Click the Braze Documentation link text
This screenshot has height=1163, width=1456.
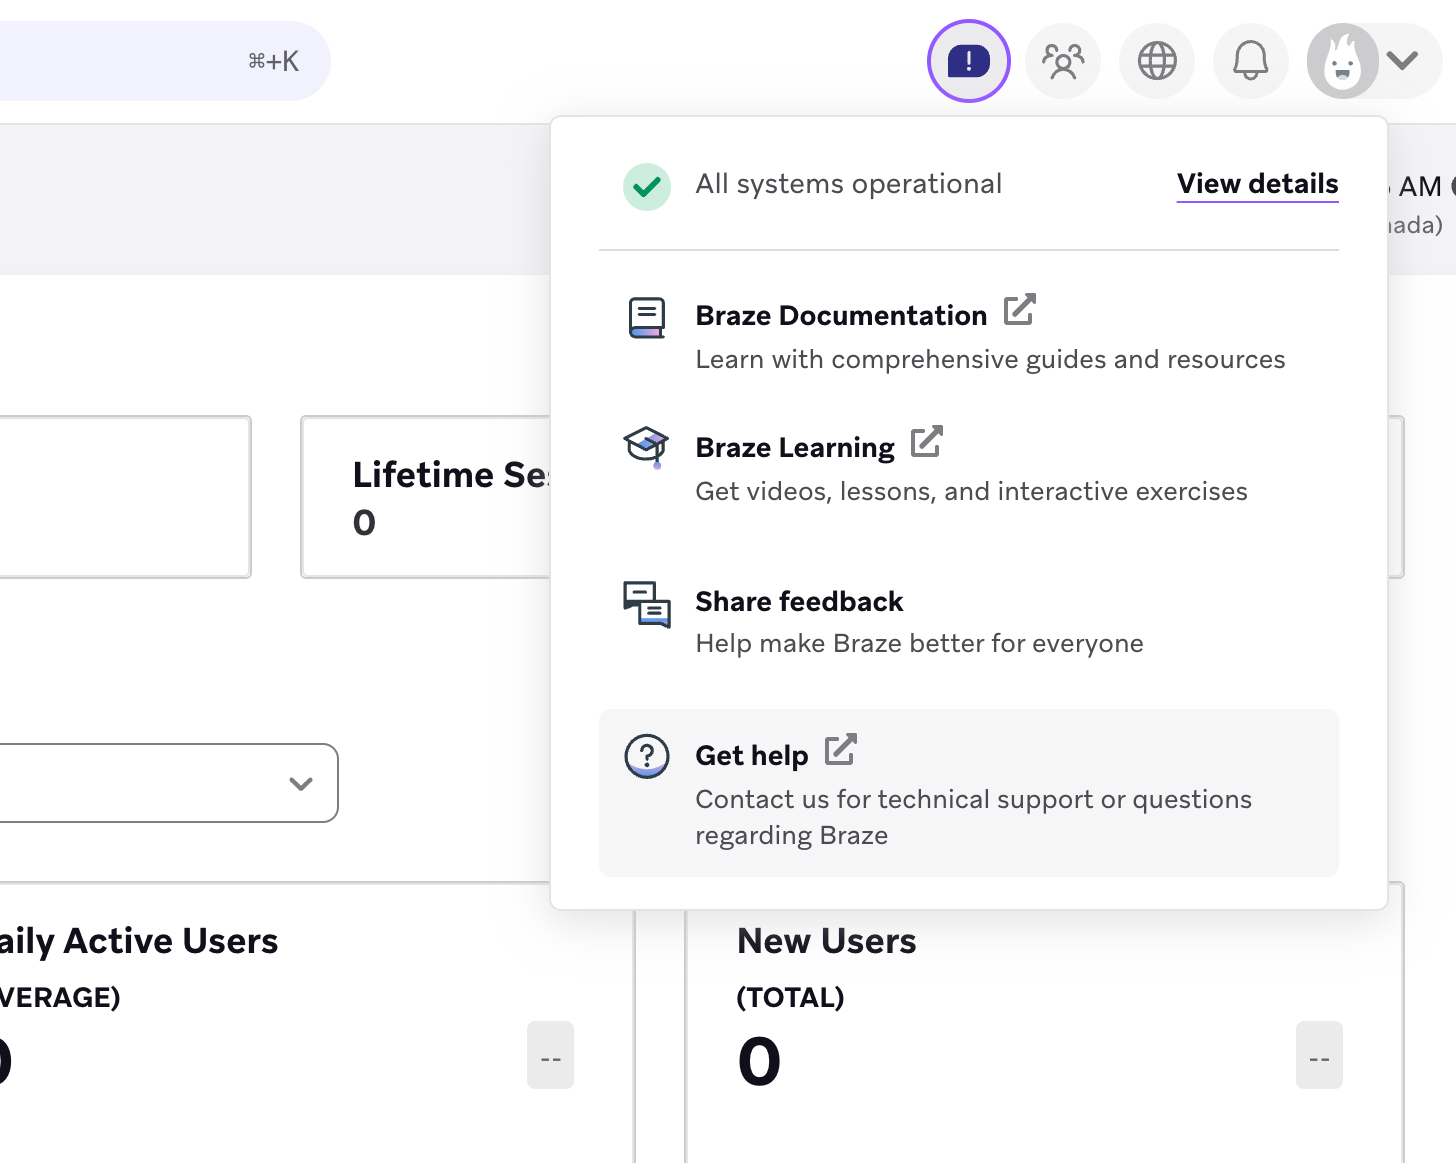840,314
